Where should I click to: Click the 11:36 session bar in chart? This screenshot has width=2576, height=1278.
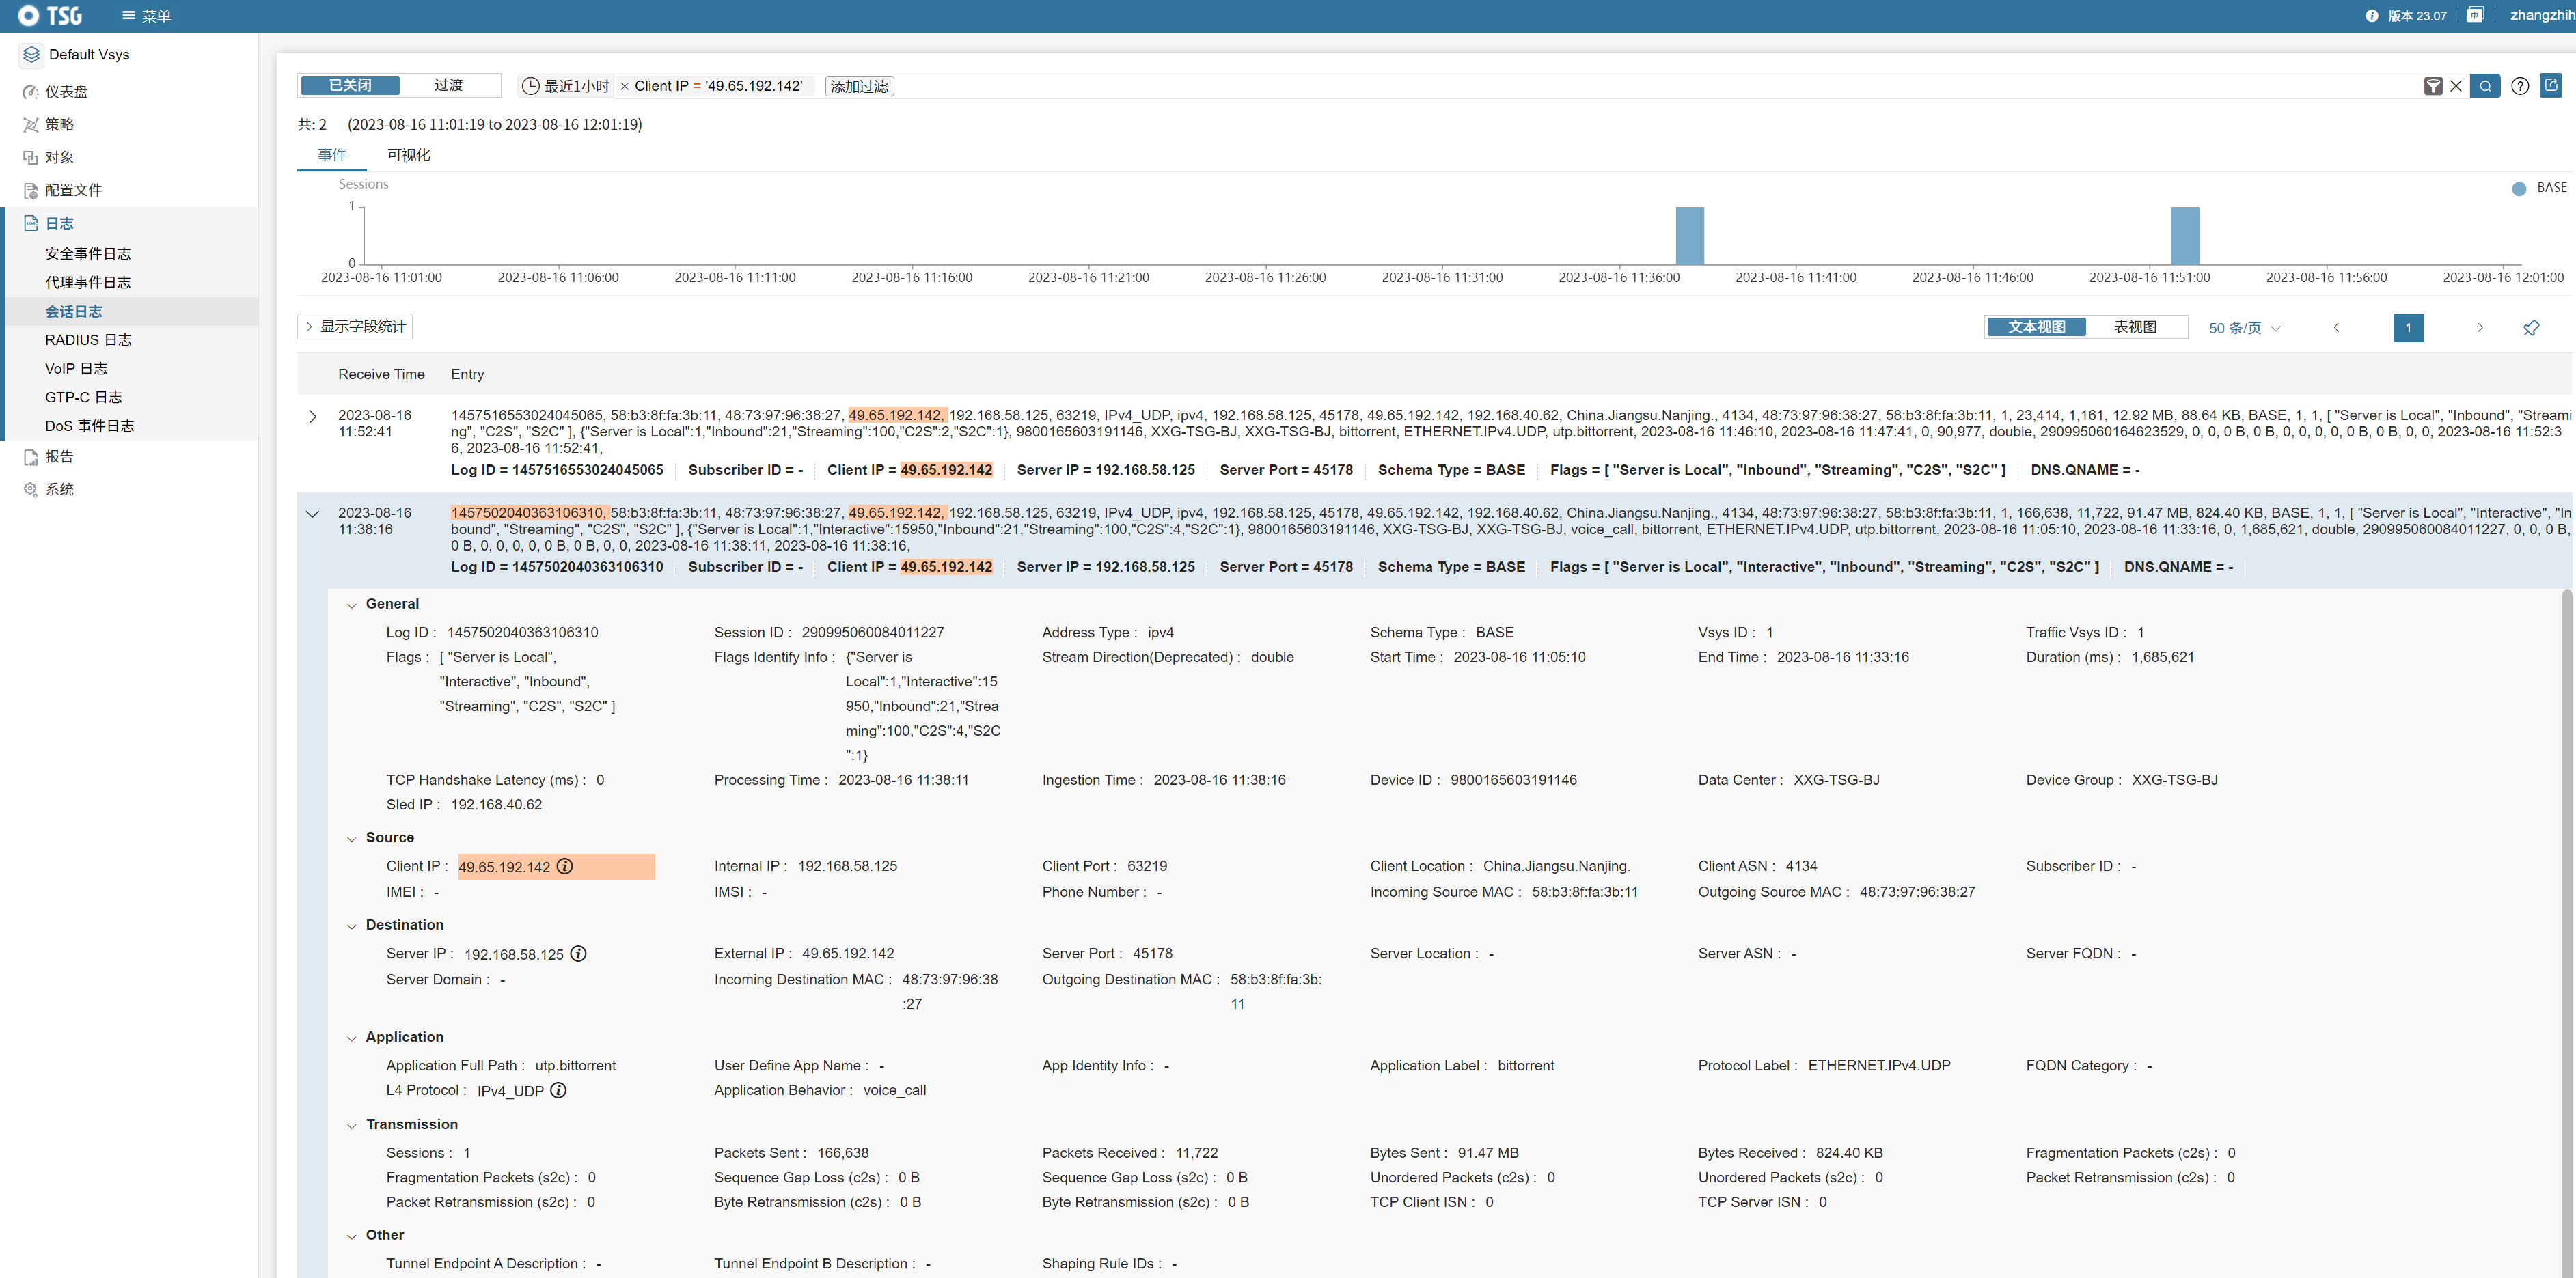(1689, 236)
